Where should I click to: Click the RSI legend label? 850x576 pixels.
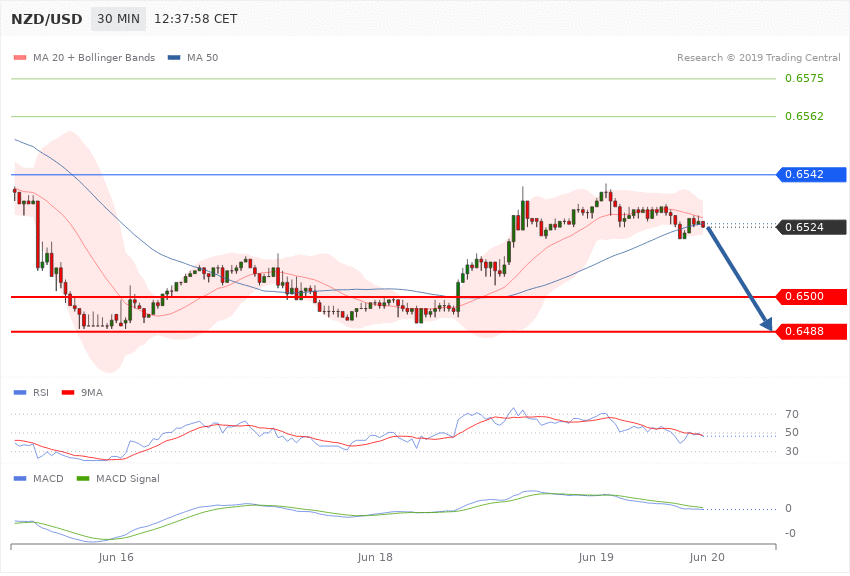tap(41, 392)
